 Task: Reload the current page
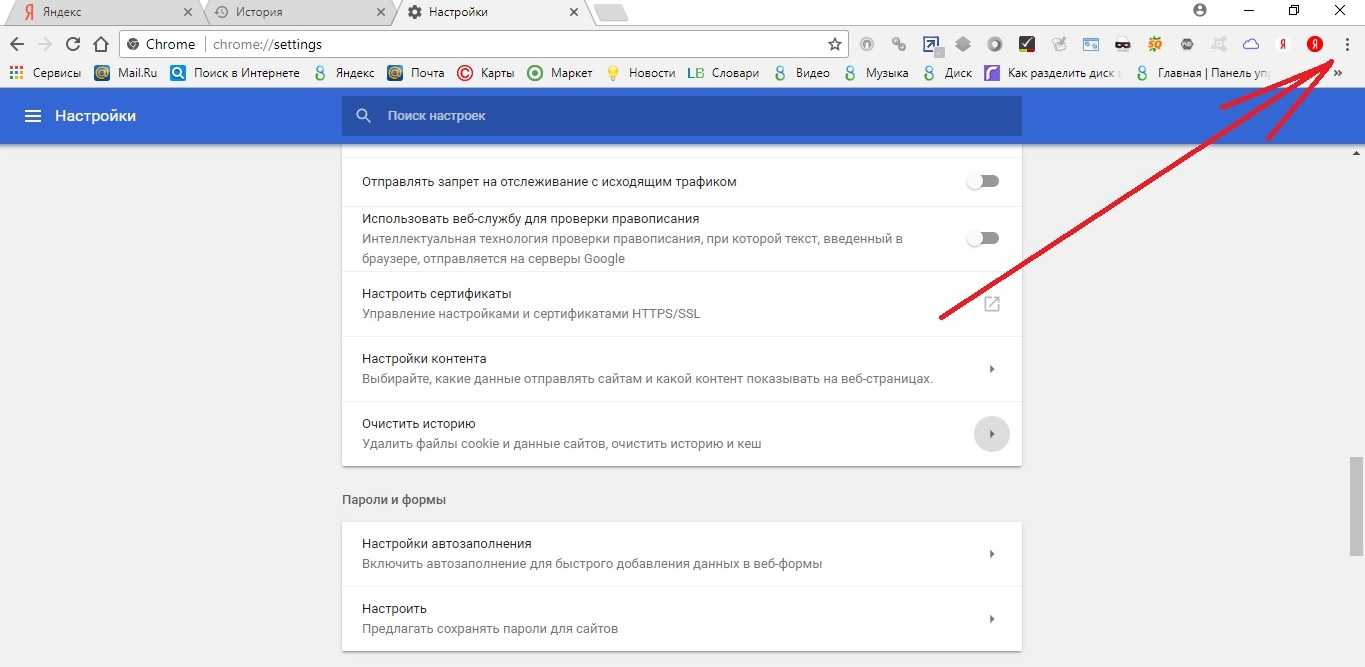(x=72, y=44)
